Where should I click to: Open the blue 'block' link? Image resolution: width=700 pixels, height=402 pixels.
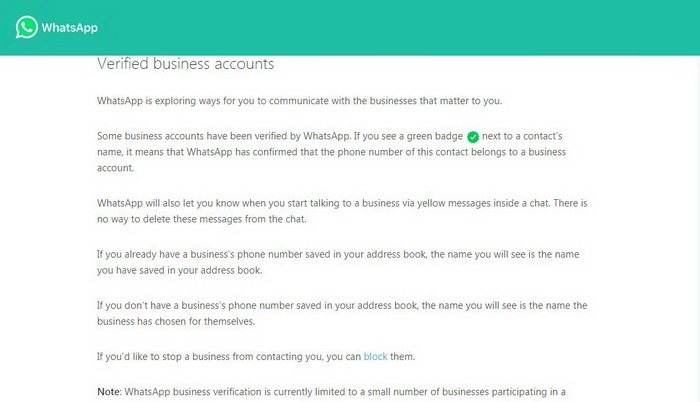(x=375, y=356)
